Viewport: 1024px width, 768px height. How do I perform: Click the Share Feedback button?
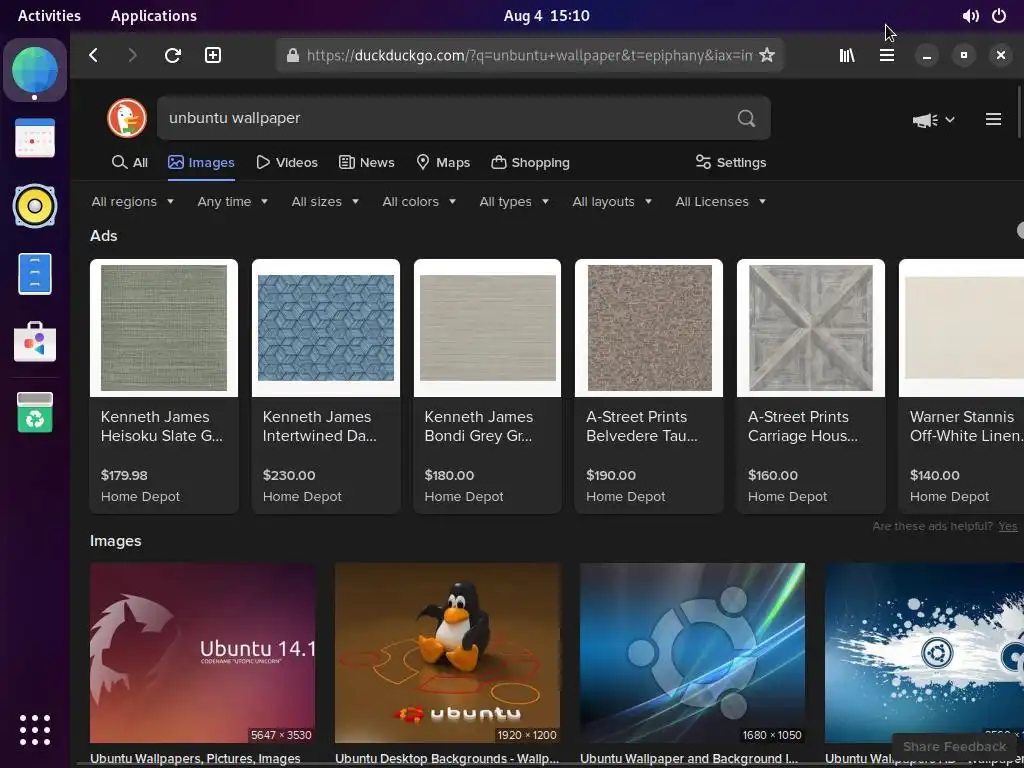tap(954, 746)
